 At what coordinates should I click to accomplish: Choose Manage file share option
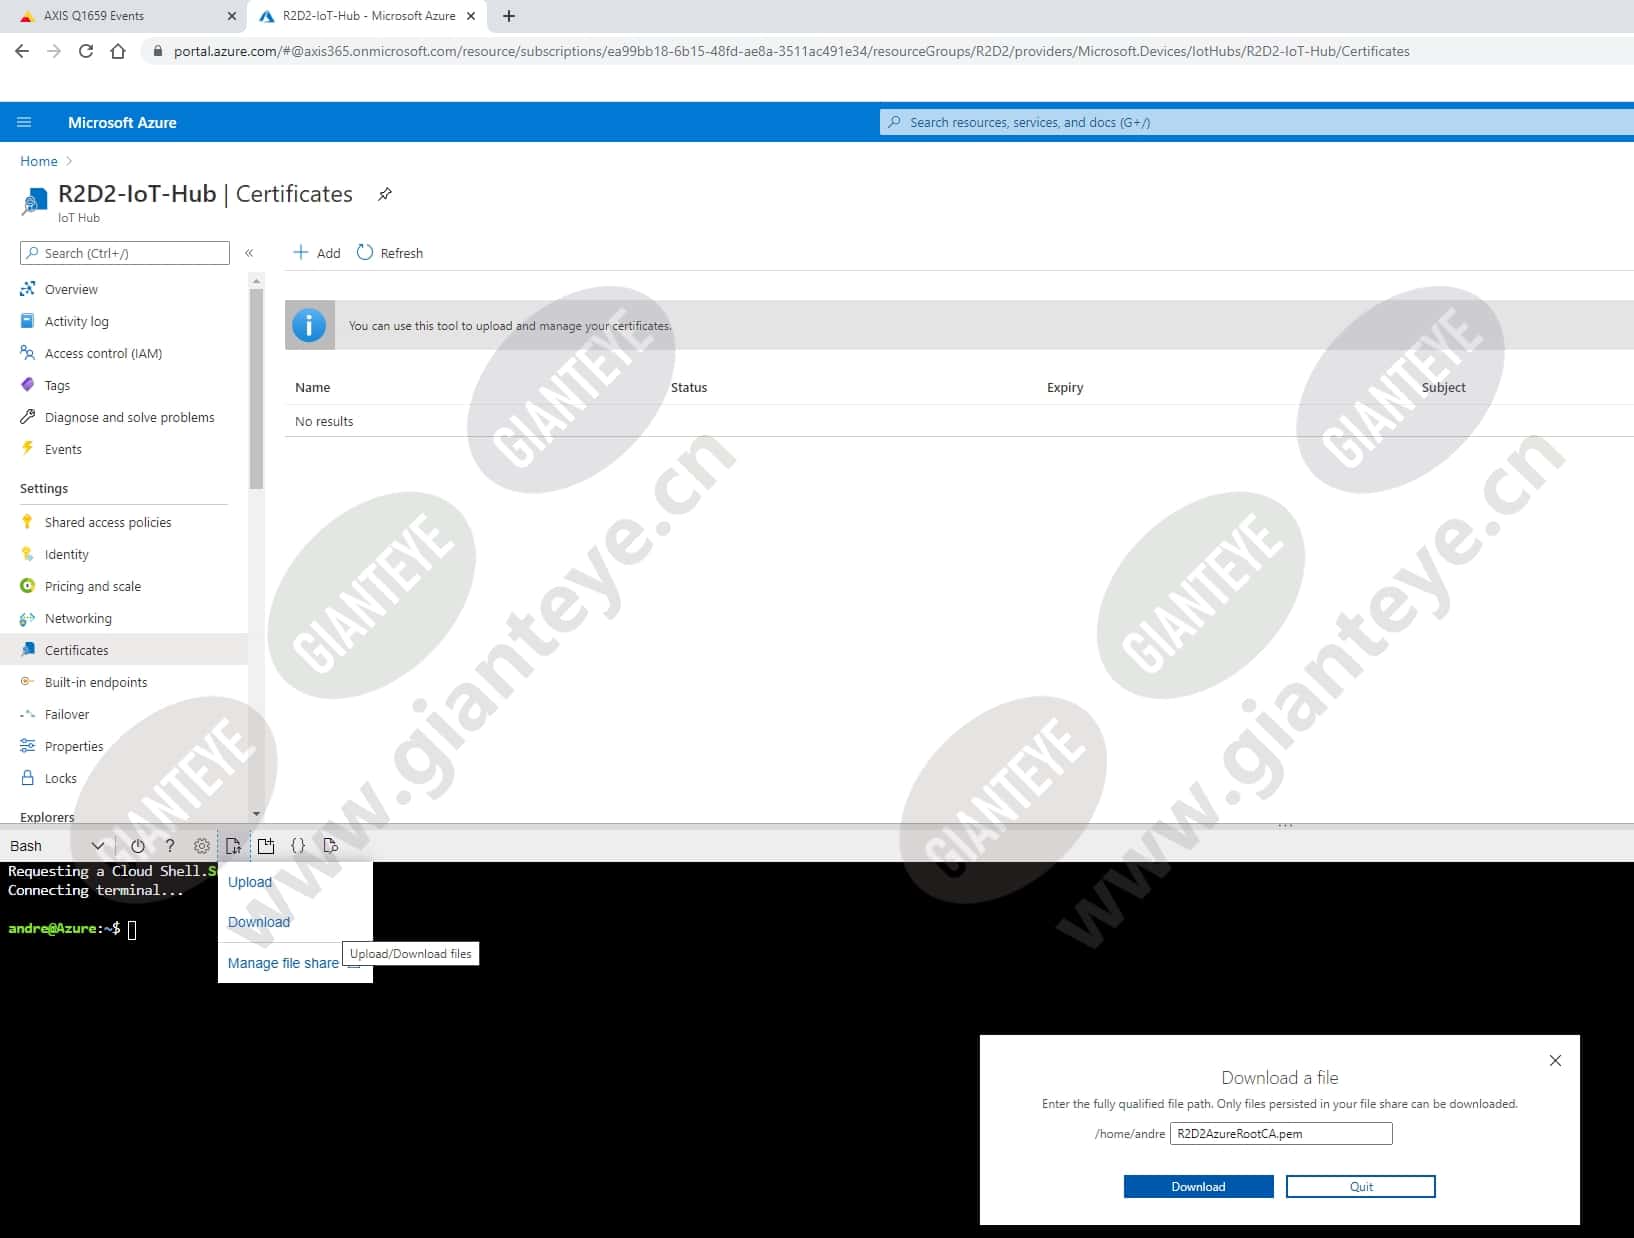283,963
